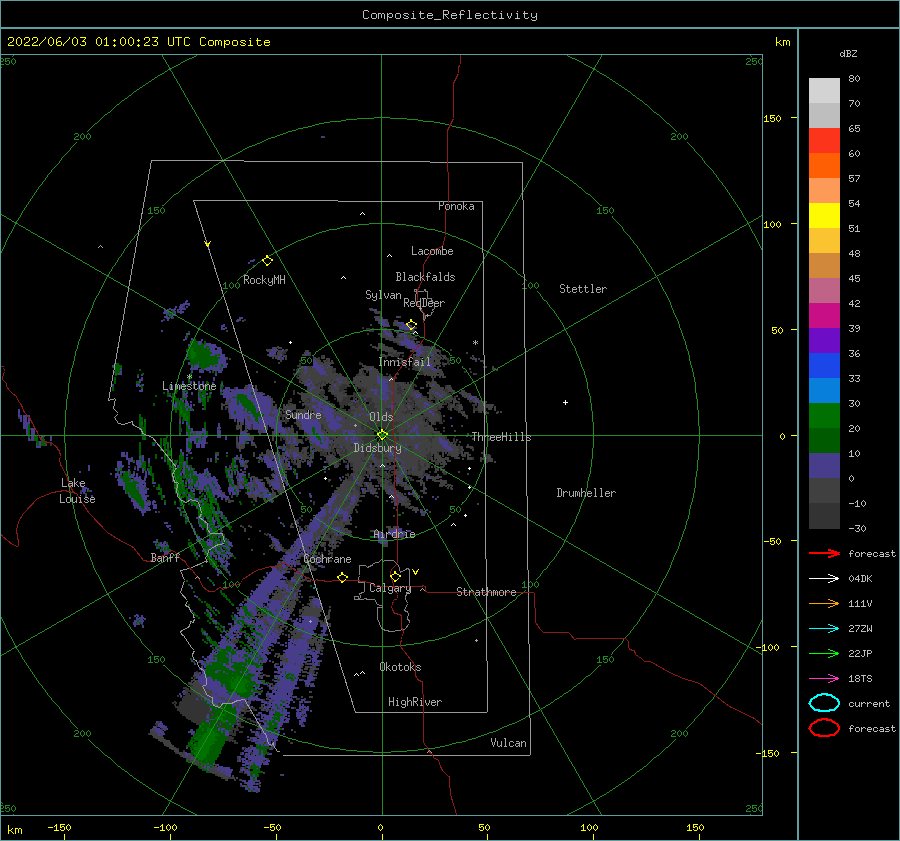Click the red forecast arrow in legend
The height and width of the screenshot is (841, 900).
point(824,553)
